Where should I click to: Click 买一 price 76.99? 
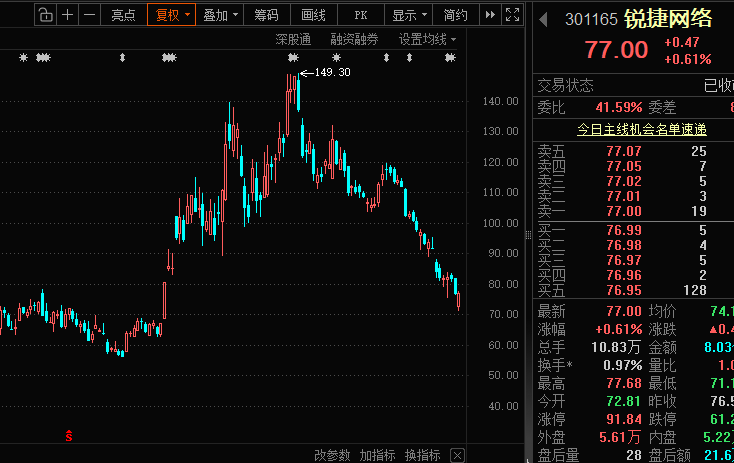[624, 230]
